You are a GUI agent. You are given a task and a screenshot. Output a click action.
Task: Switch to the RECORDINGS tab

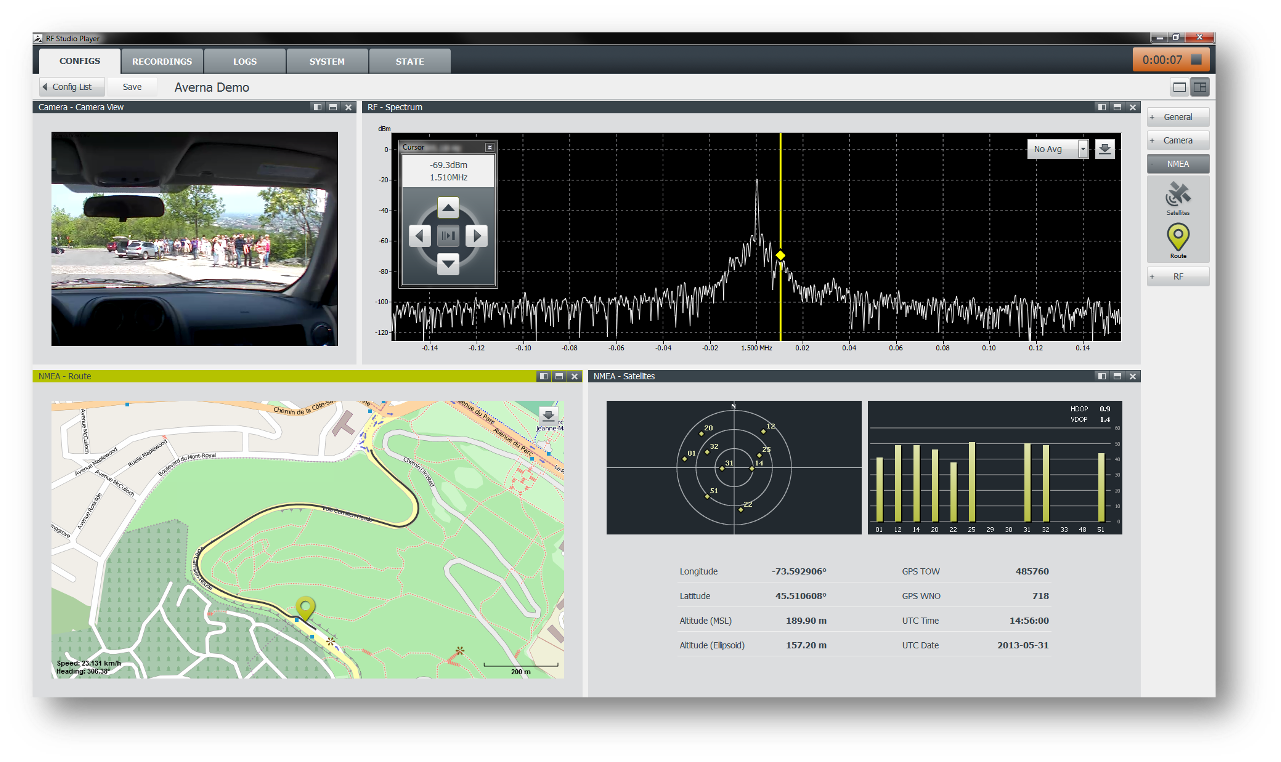pyautogui.click(x=162, y=62)
